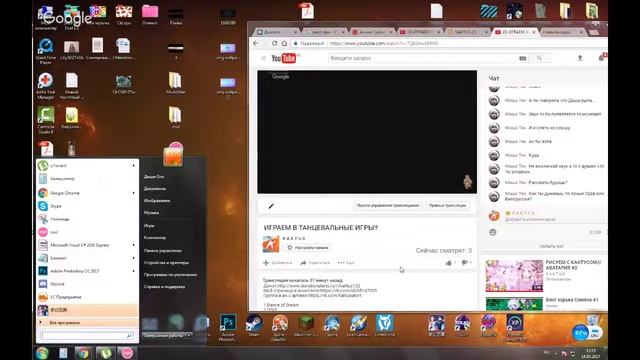Screen dimensions: 640x360
Task: Open Photoshop shortcut on the desktop
Action: click(228, 327)
